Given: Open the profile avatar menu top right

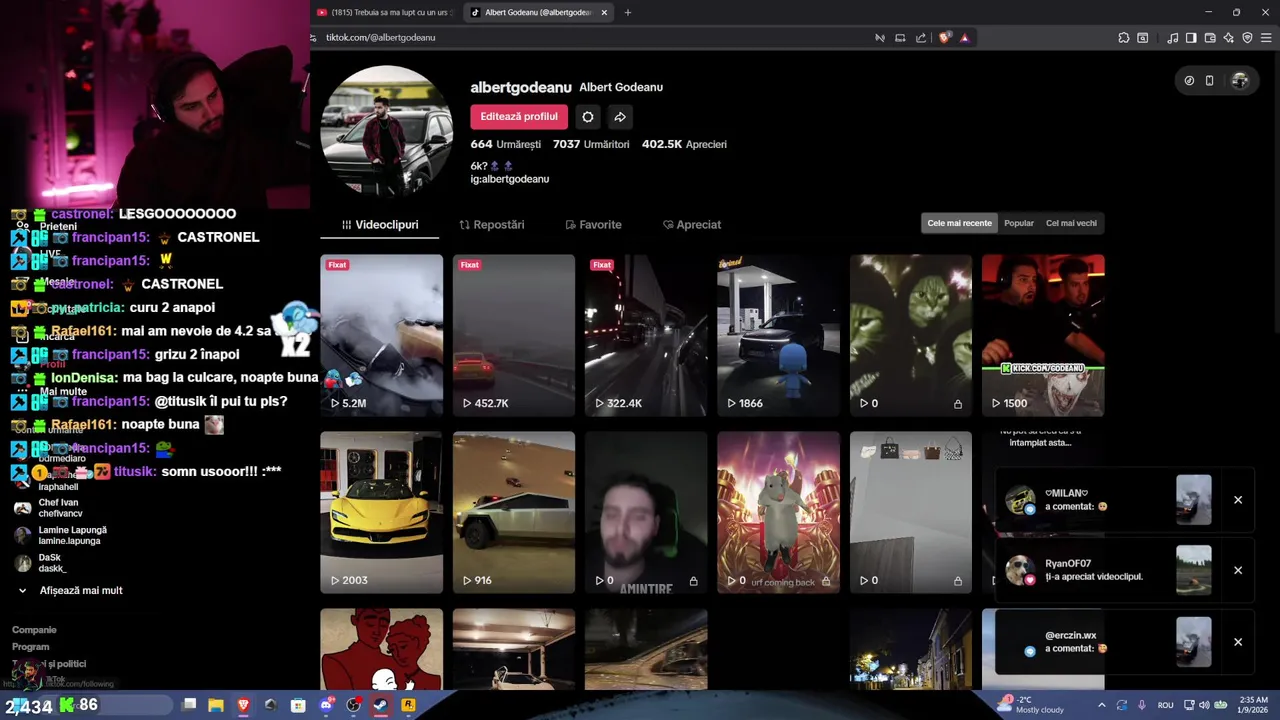Looking at the screenshot, I should (x=1240, y=81).
